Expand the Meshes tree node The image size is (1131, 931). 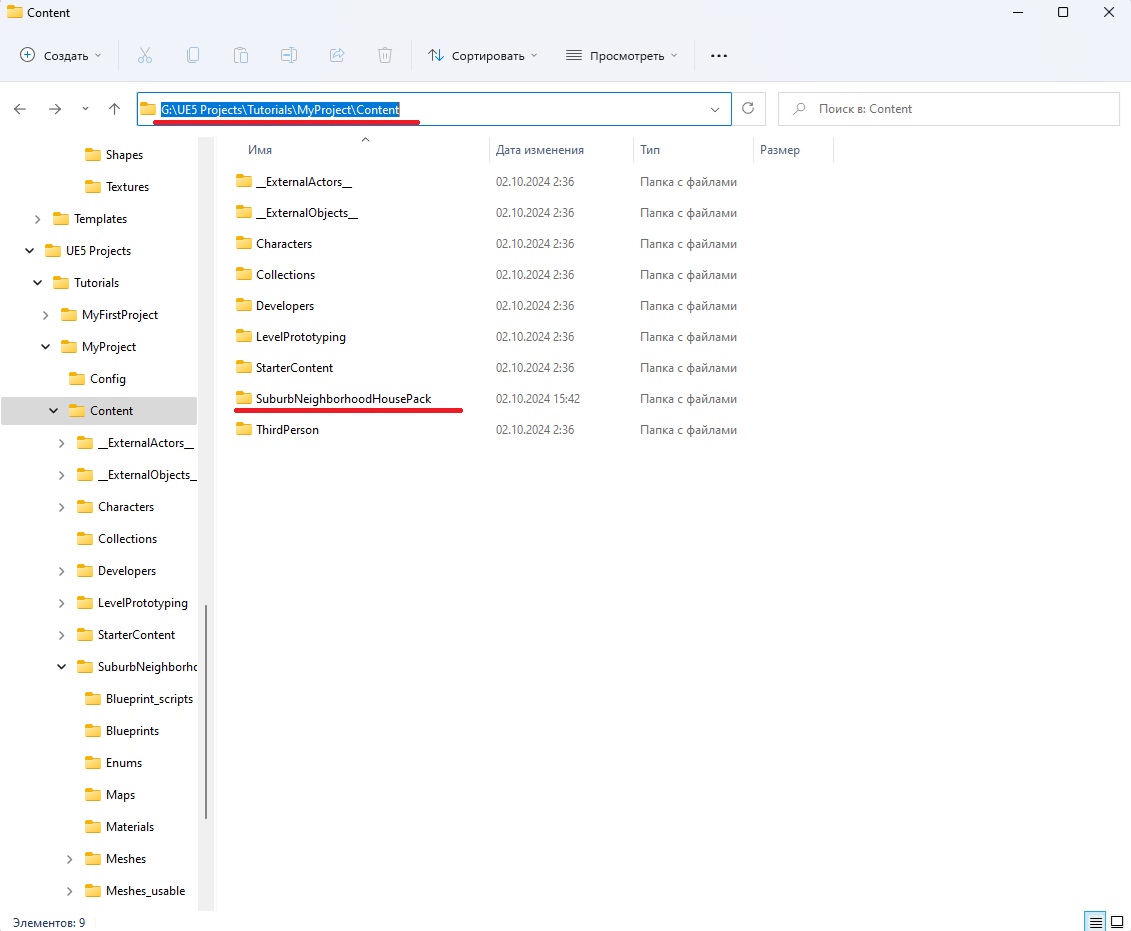(69, 859)
